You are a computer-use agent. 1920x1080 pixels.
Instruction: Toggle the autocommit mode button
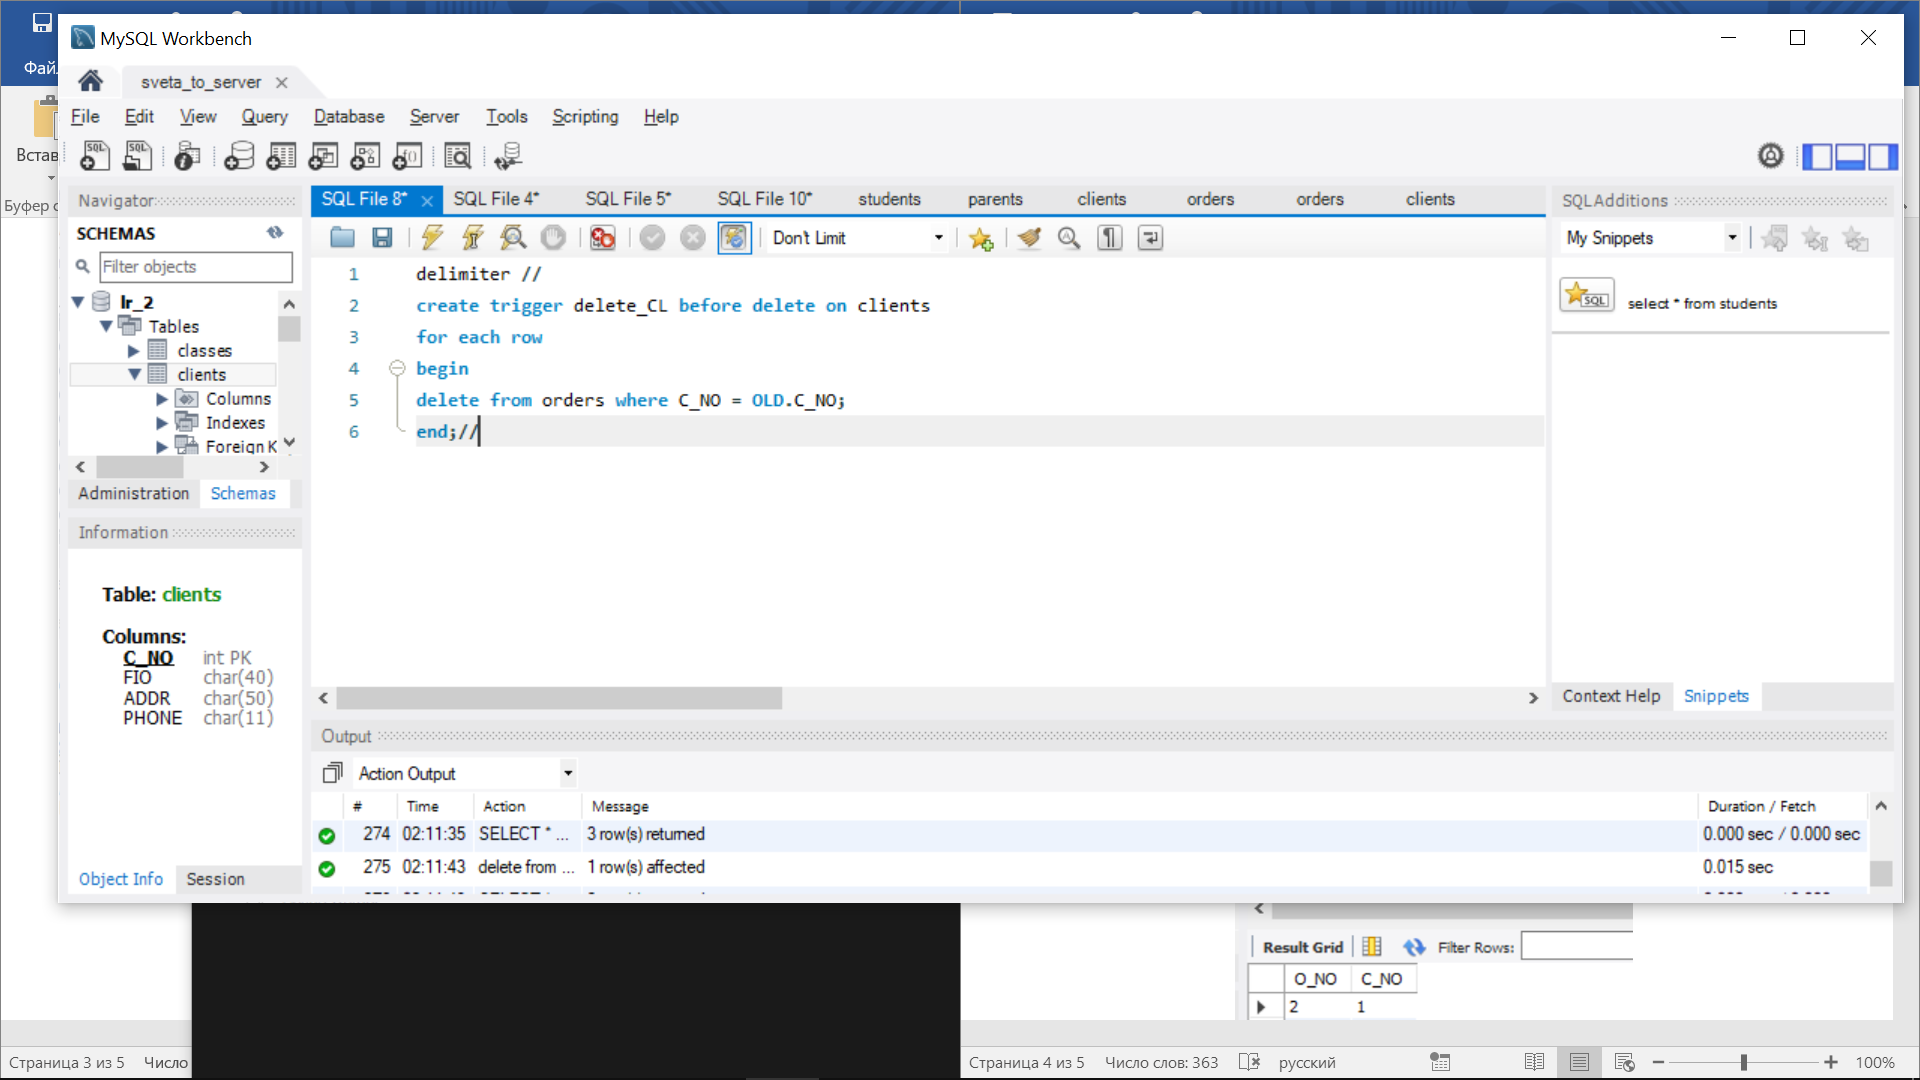coord(734,238)
